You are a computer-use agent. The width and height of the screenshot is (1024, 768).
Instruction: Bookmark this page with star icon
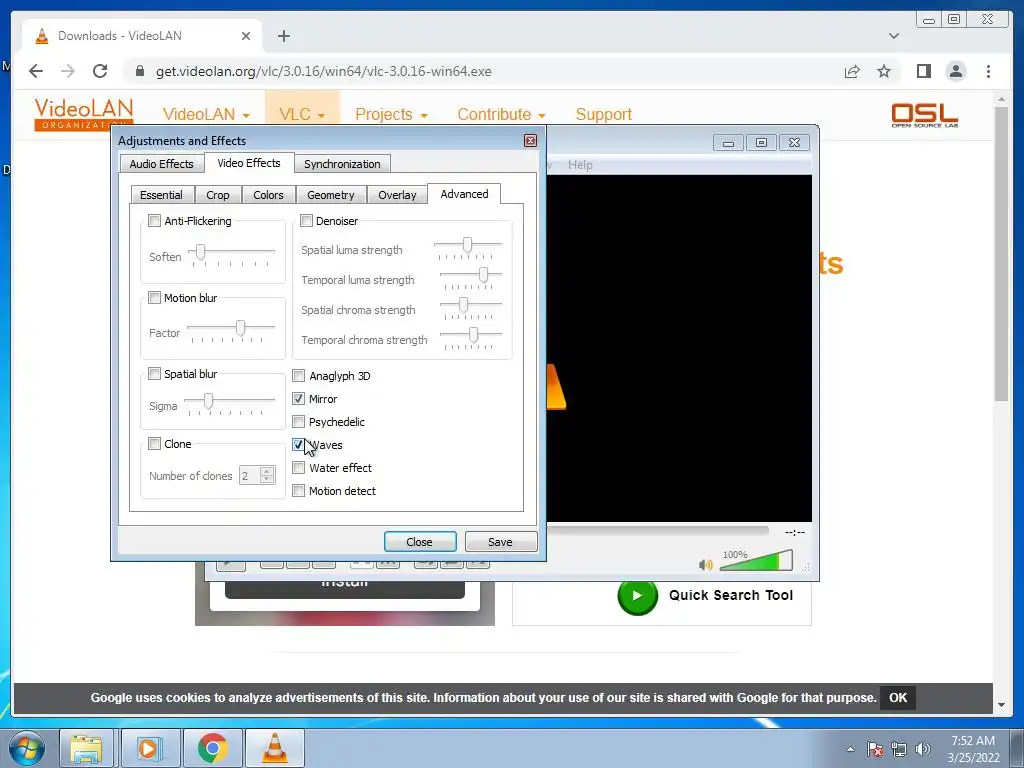(x=884, y=71)
